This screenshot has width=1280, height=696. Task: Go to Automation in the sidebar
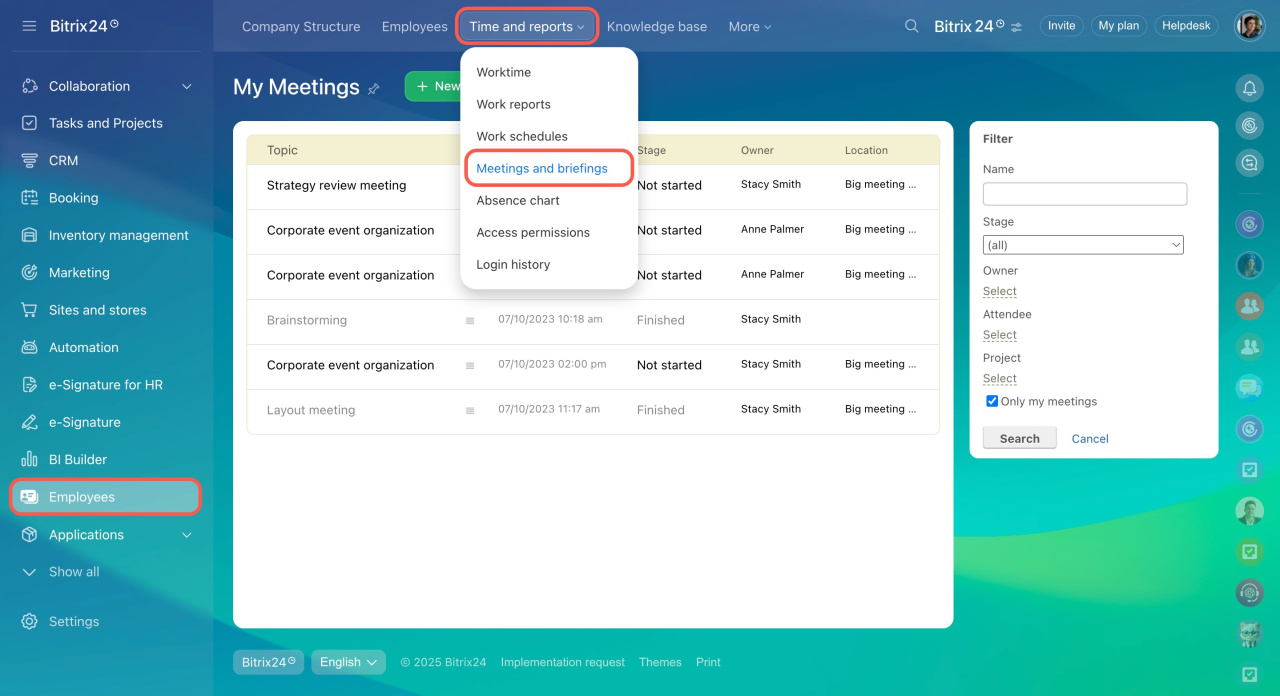pos(83,347)
